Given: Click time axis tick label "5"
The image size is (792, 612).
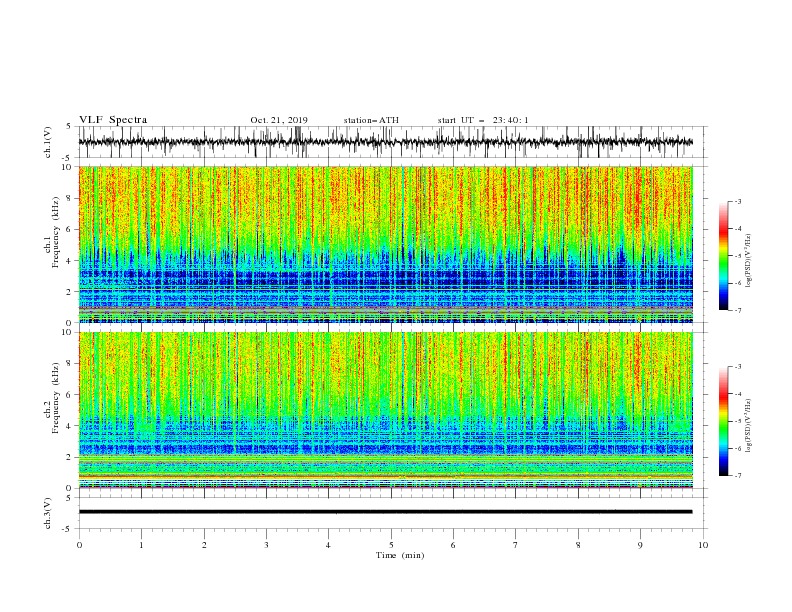Looking at the screenshot, I should click(391, 545).
